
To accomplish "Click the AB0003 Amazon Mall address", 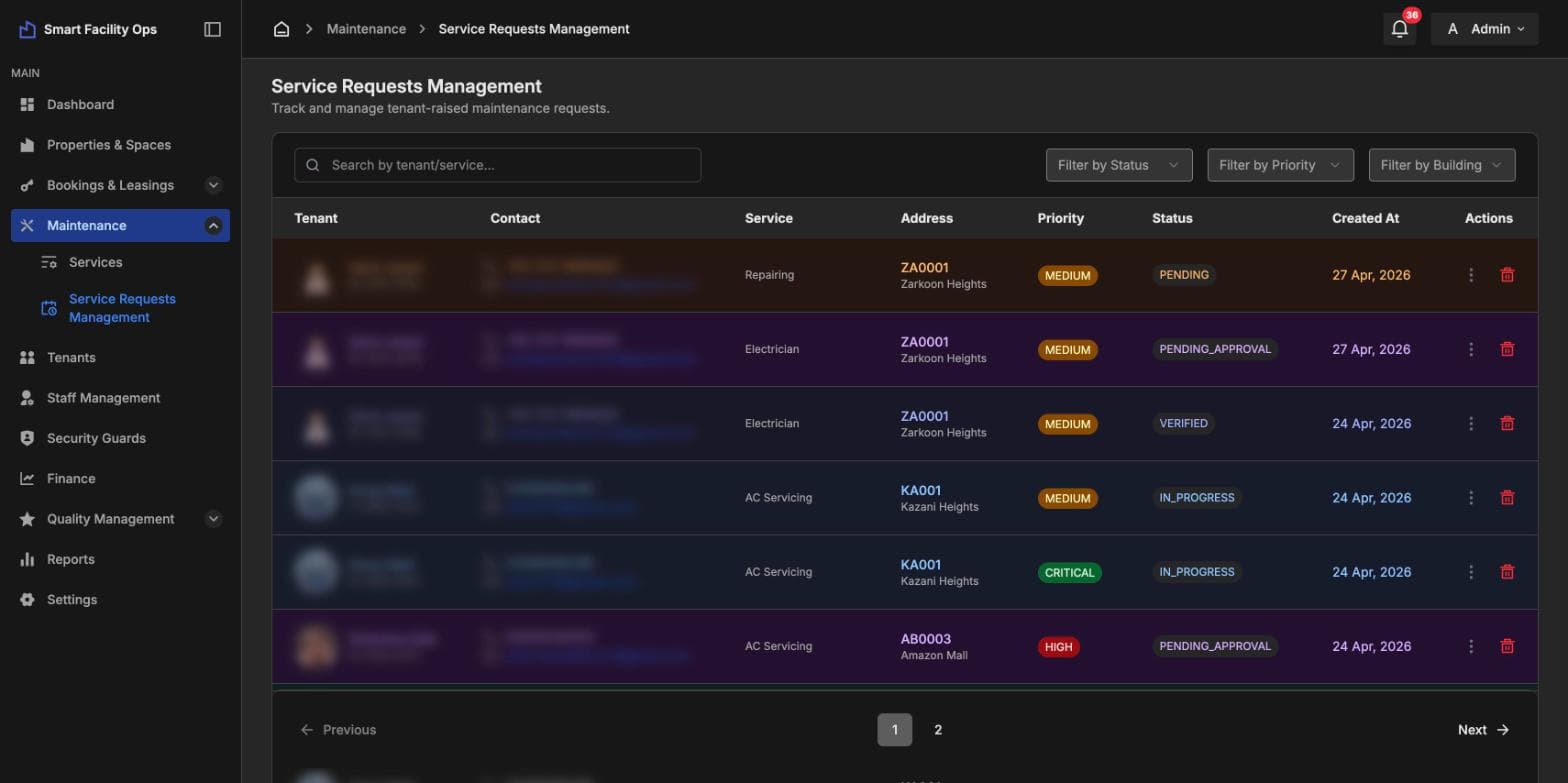I will [x=934, y=647].
